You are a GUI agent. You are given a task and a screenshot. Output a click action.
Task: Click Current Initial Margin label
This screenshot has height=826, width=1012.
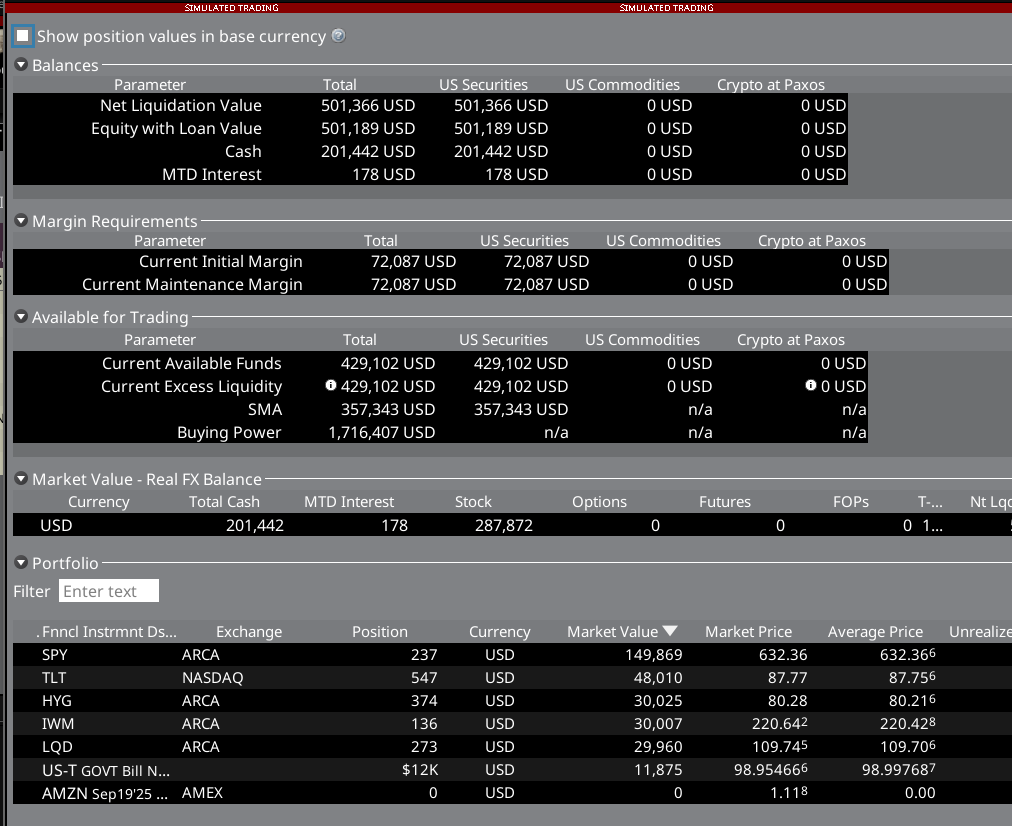click(221, 261)
